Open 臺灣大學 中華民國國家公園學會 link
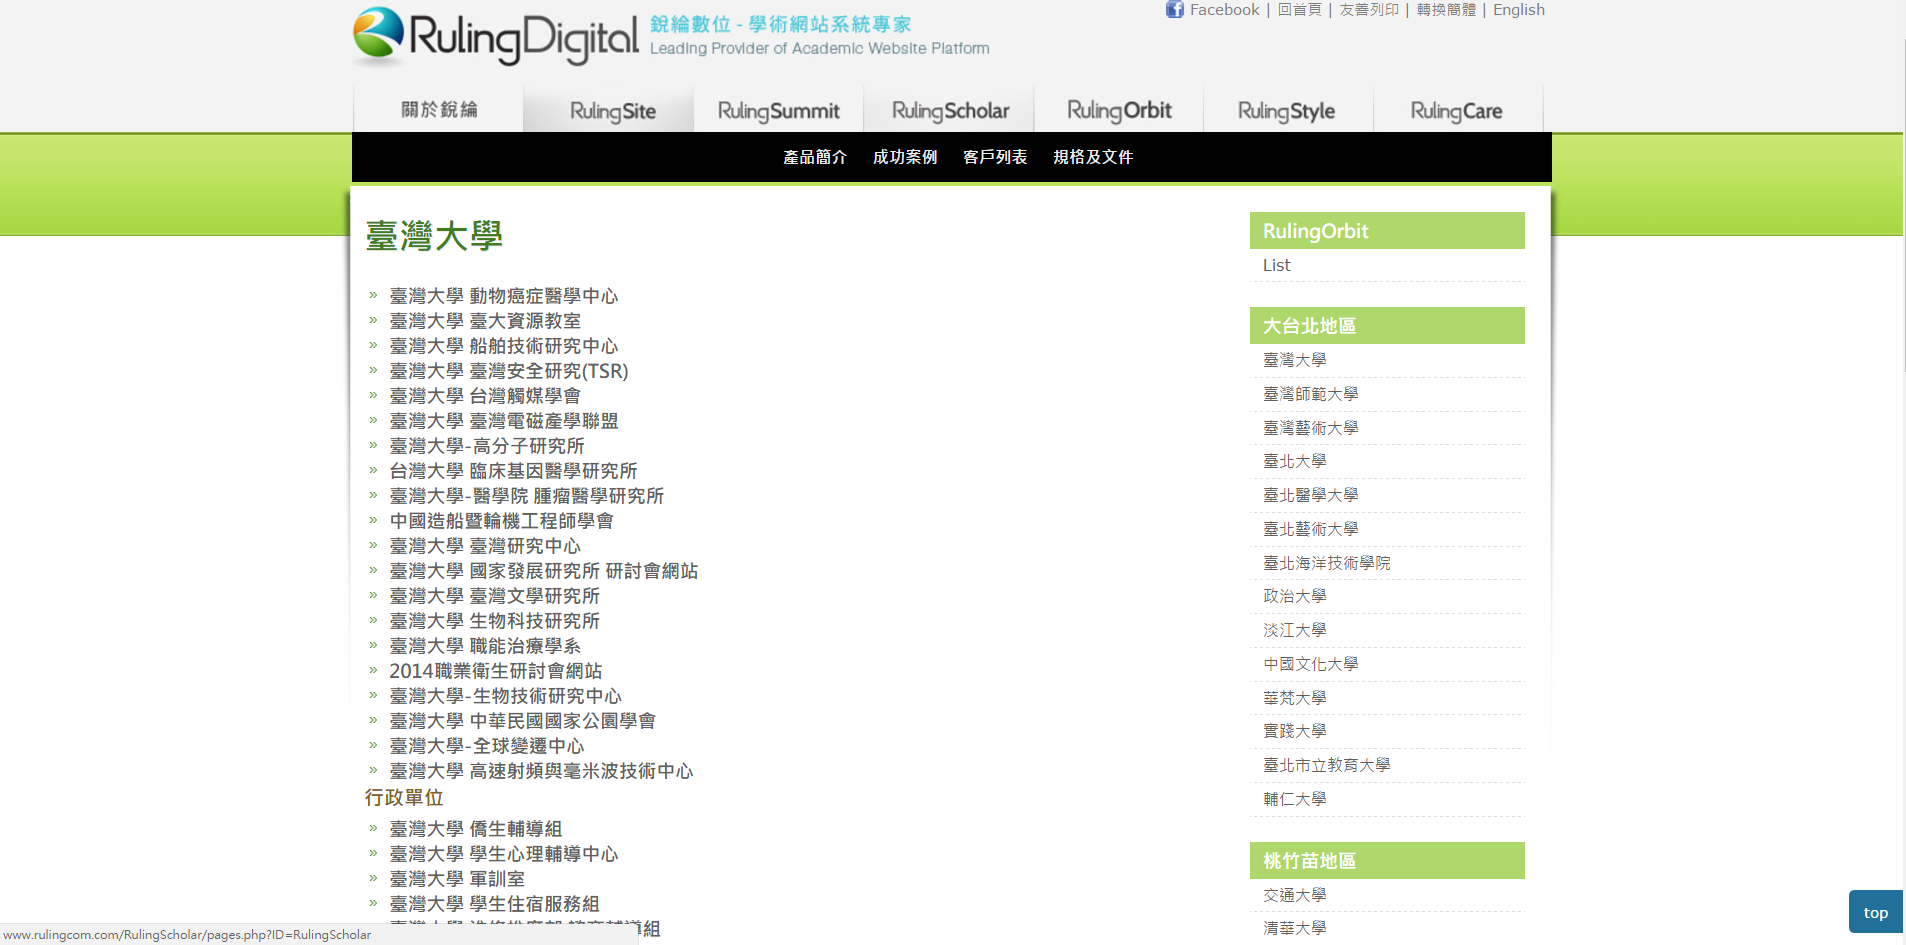Viewport: 1906px width, 945px height. click(523, 721)
